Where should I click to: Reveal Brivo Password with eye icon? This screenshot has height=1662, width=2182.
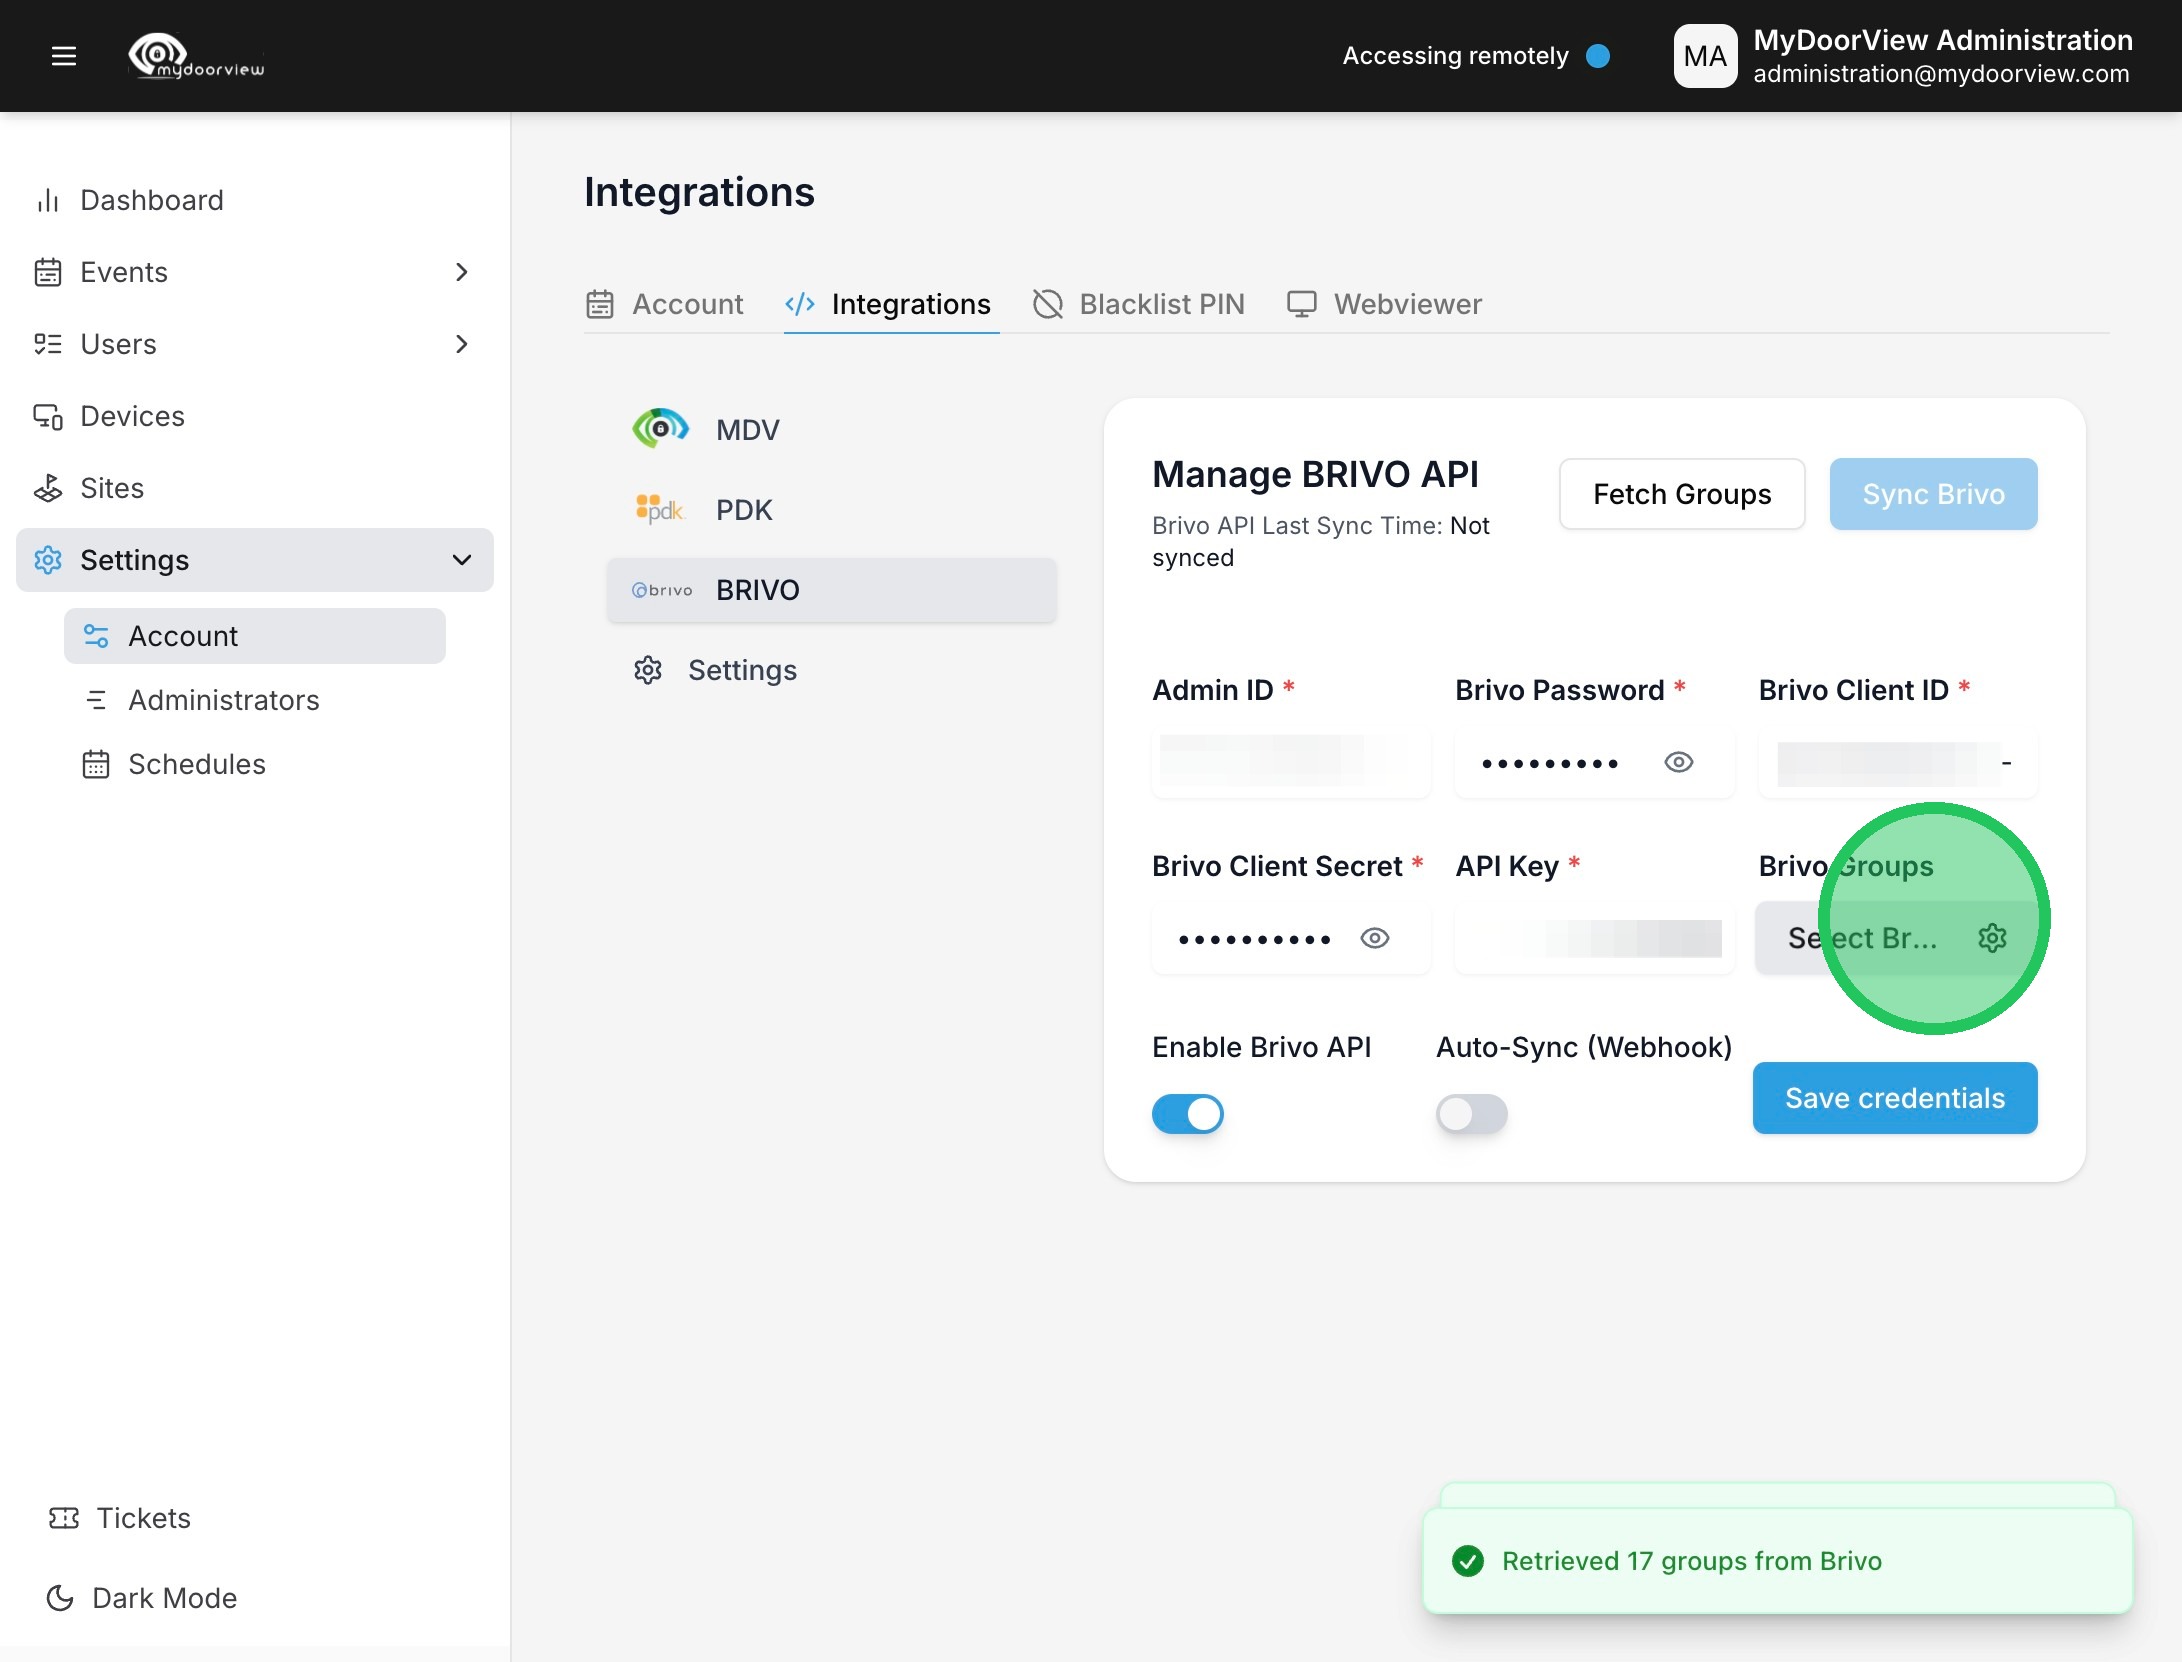pyautogui.click(x=1678, y=763)
